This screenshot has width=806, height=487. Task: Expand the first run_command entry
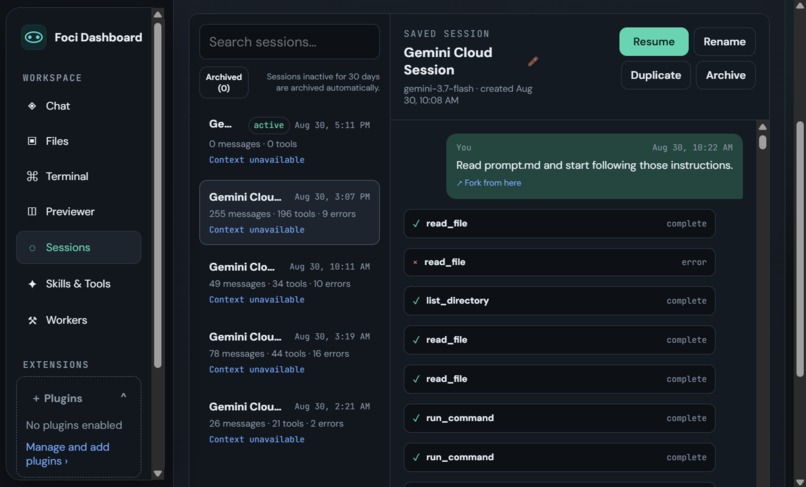[559, 418]
